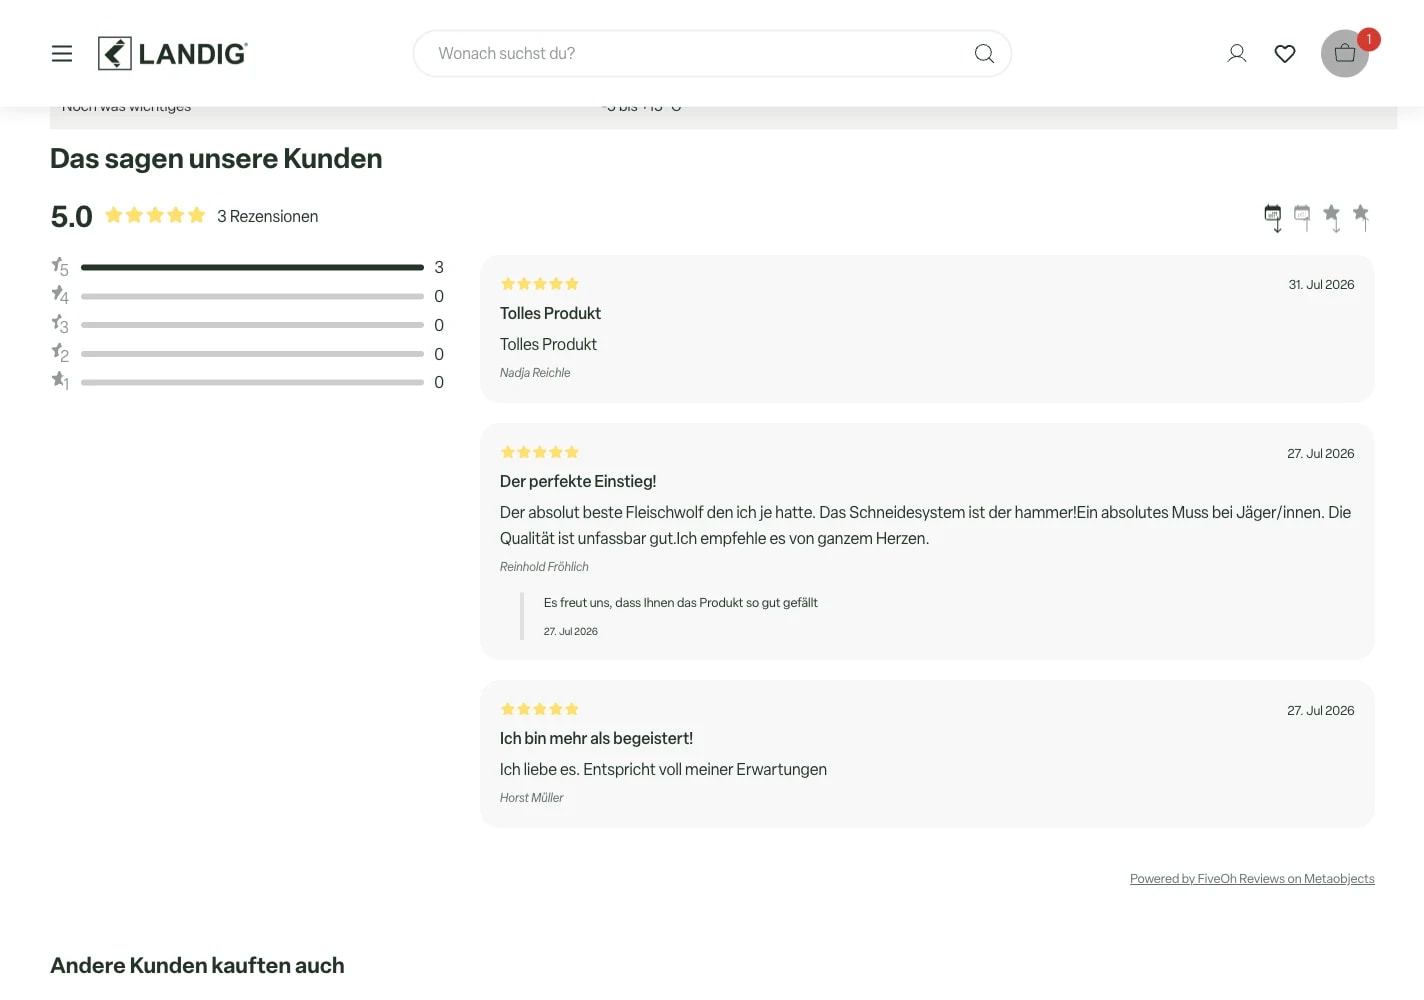The image size is (1424, 1000).
Task: Click the review title 'Der perfekte Einstieg!'
Action: [578, 482]
